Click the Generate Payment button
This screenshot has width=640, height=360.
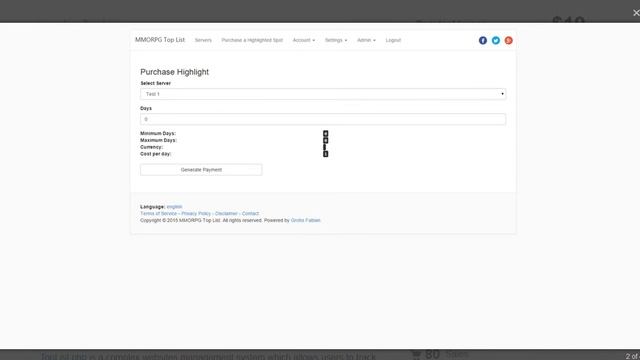[x=201, y=169]
